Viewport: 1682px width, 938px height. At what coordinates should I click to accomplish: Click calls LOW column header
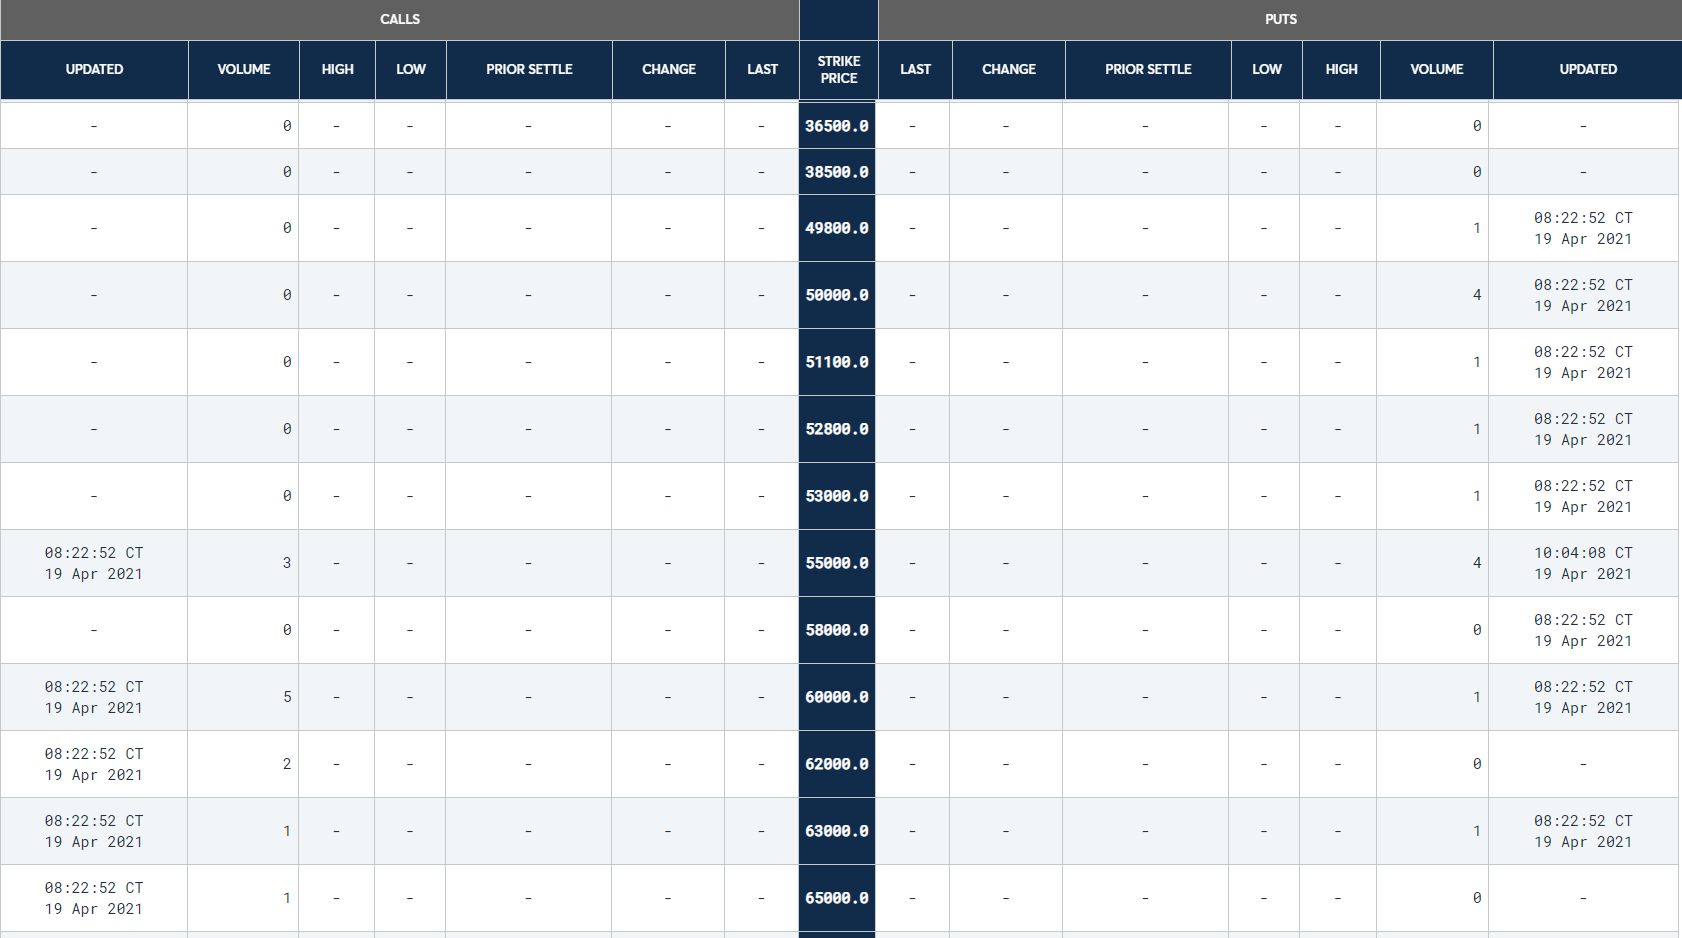(x=411, y=69)
